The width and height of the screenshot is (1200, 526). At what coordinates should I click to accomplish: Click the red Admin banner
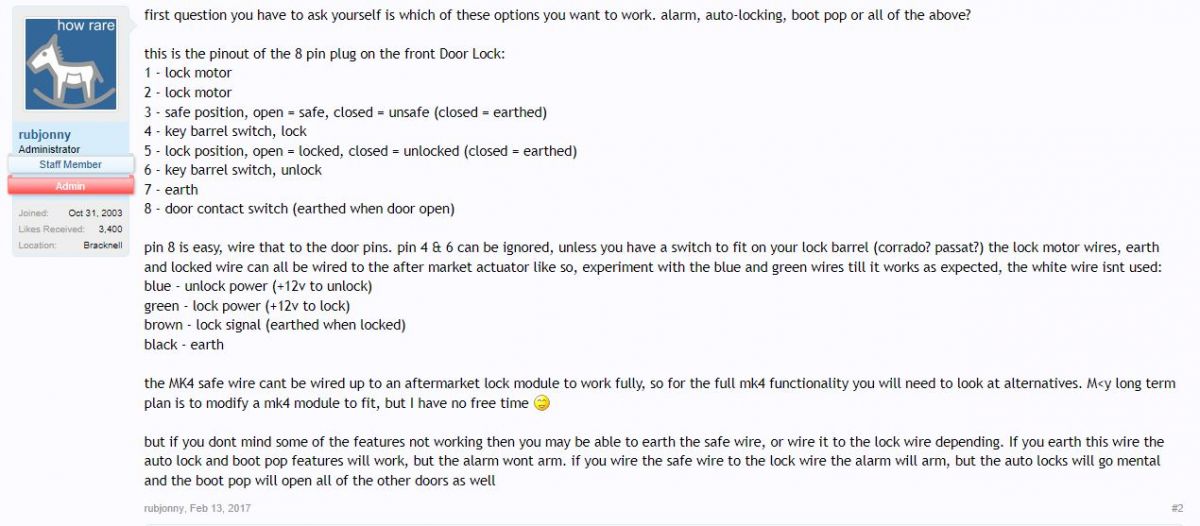pyautogui.click(x=70, y=186)
